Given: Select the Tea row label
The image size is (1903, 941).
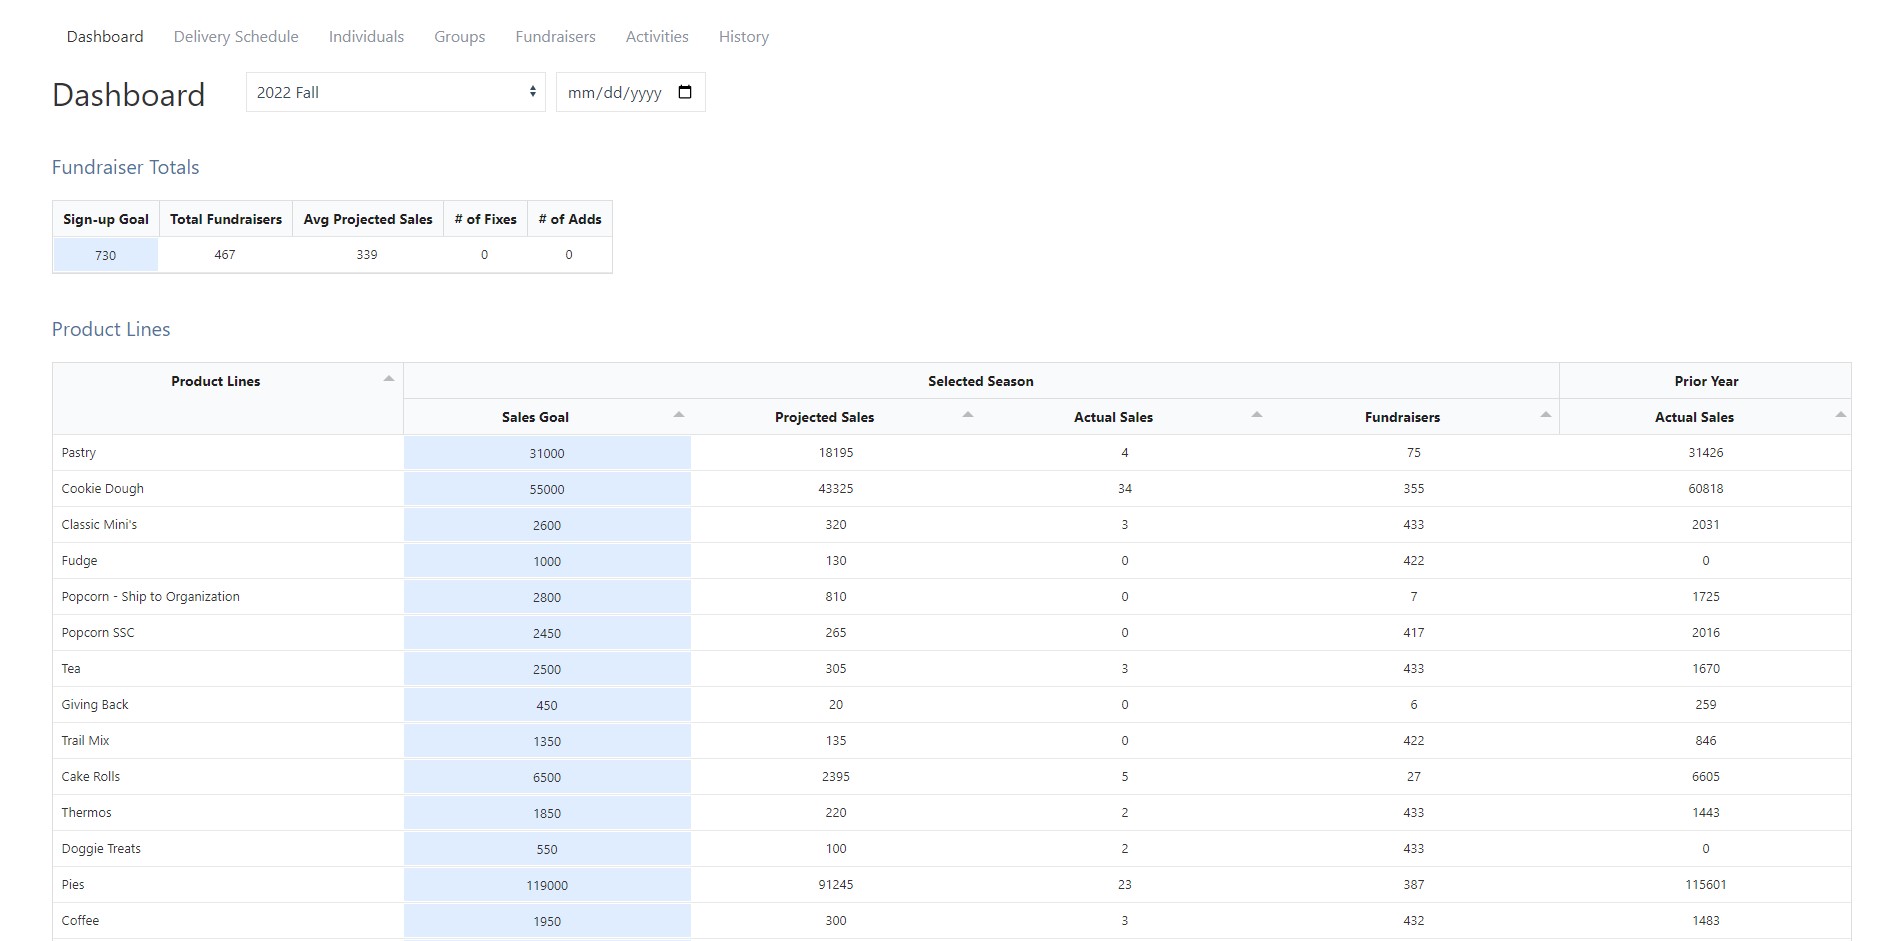Looking at the screenshot, I should click(x=71, y=668).
